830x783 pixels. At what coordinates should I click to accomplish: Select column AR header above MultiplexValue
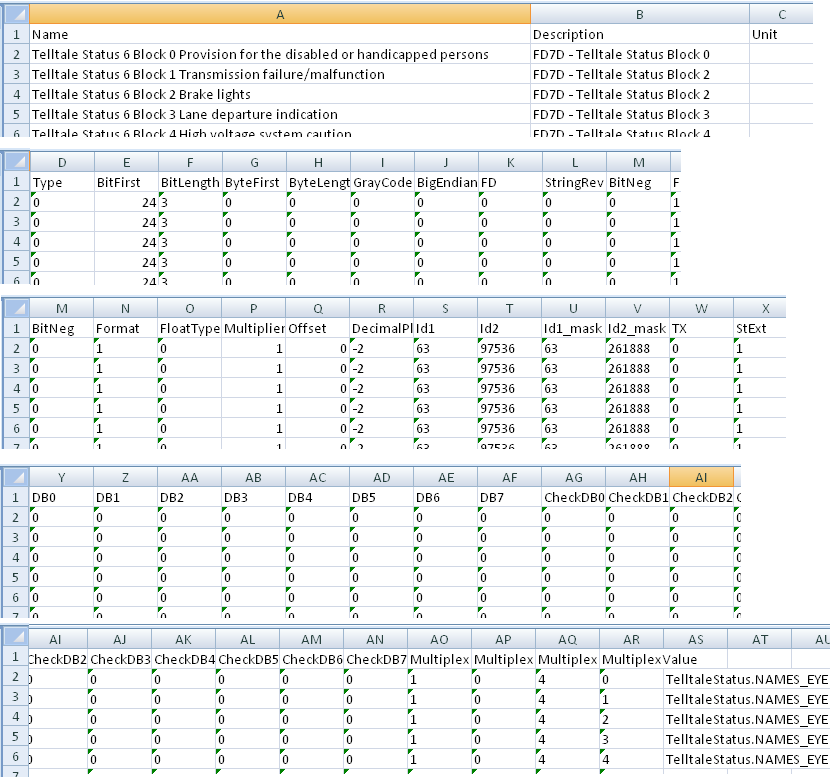point(631,640)
